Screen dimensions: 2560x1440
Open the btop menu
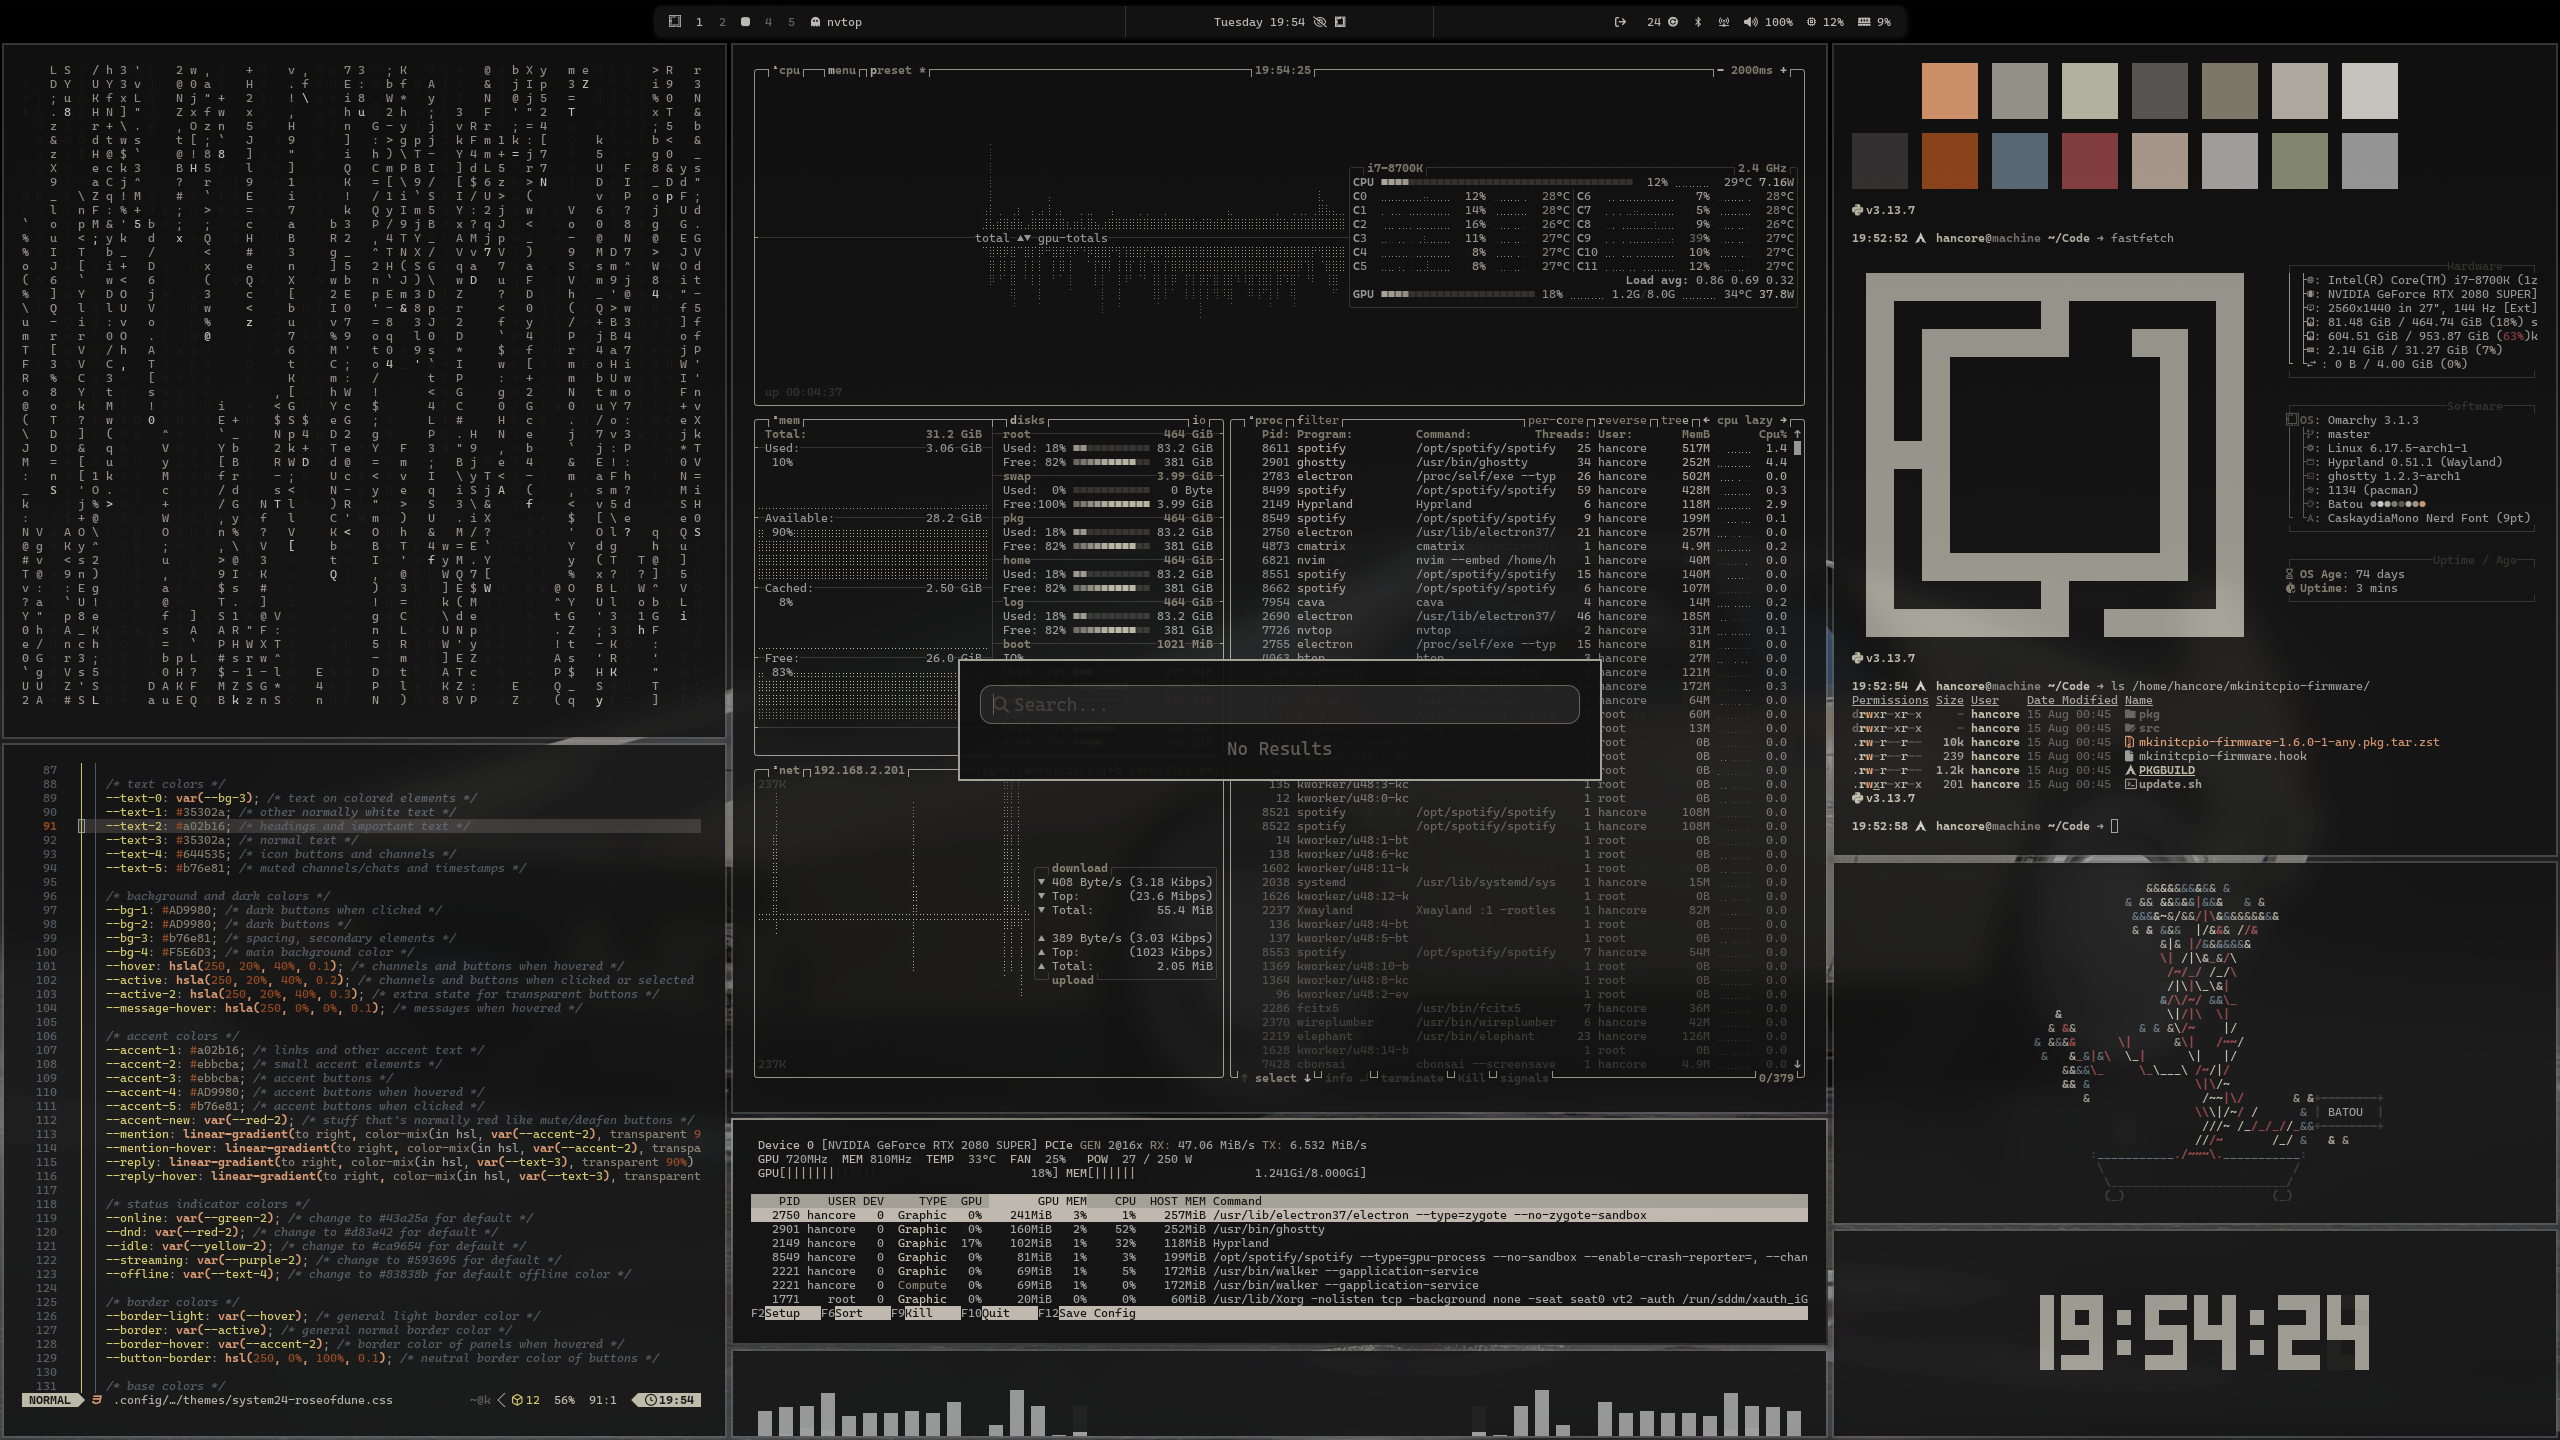pos(841,71)
